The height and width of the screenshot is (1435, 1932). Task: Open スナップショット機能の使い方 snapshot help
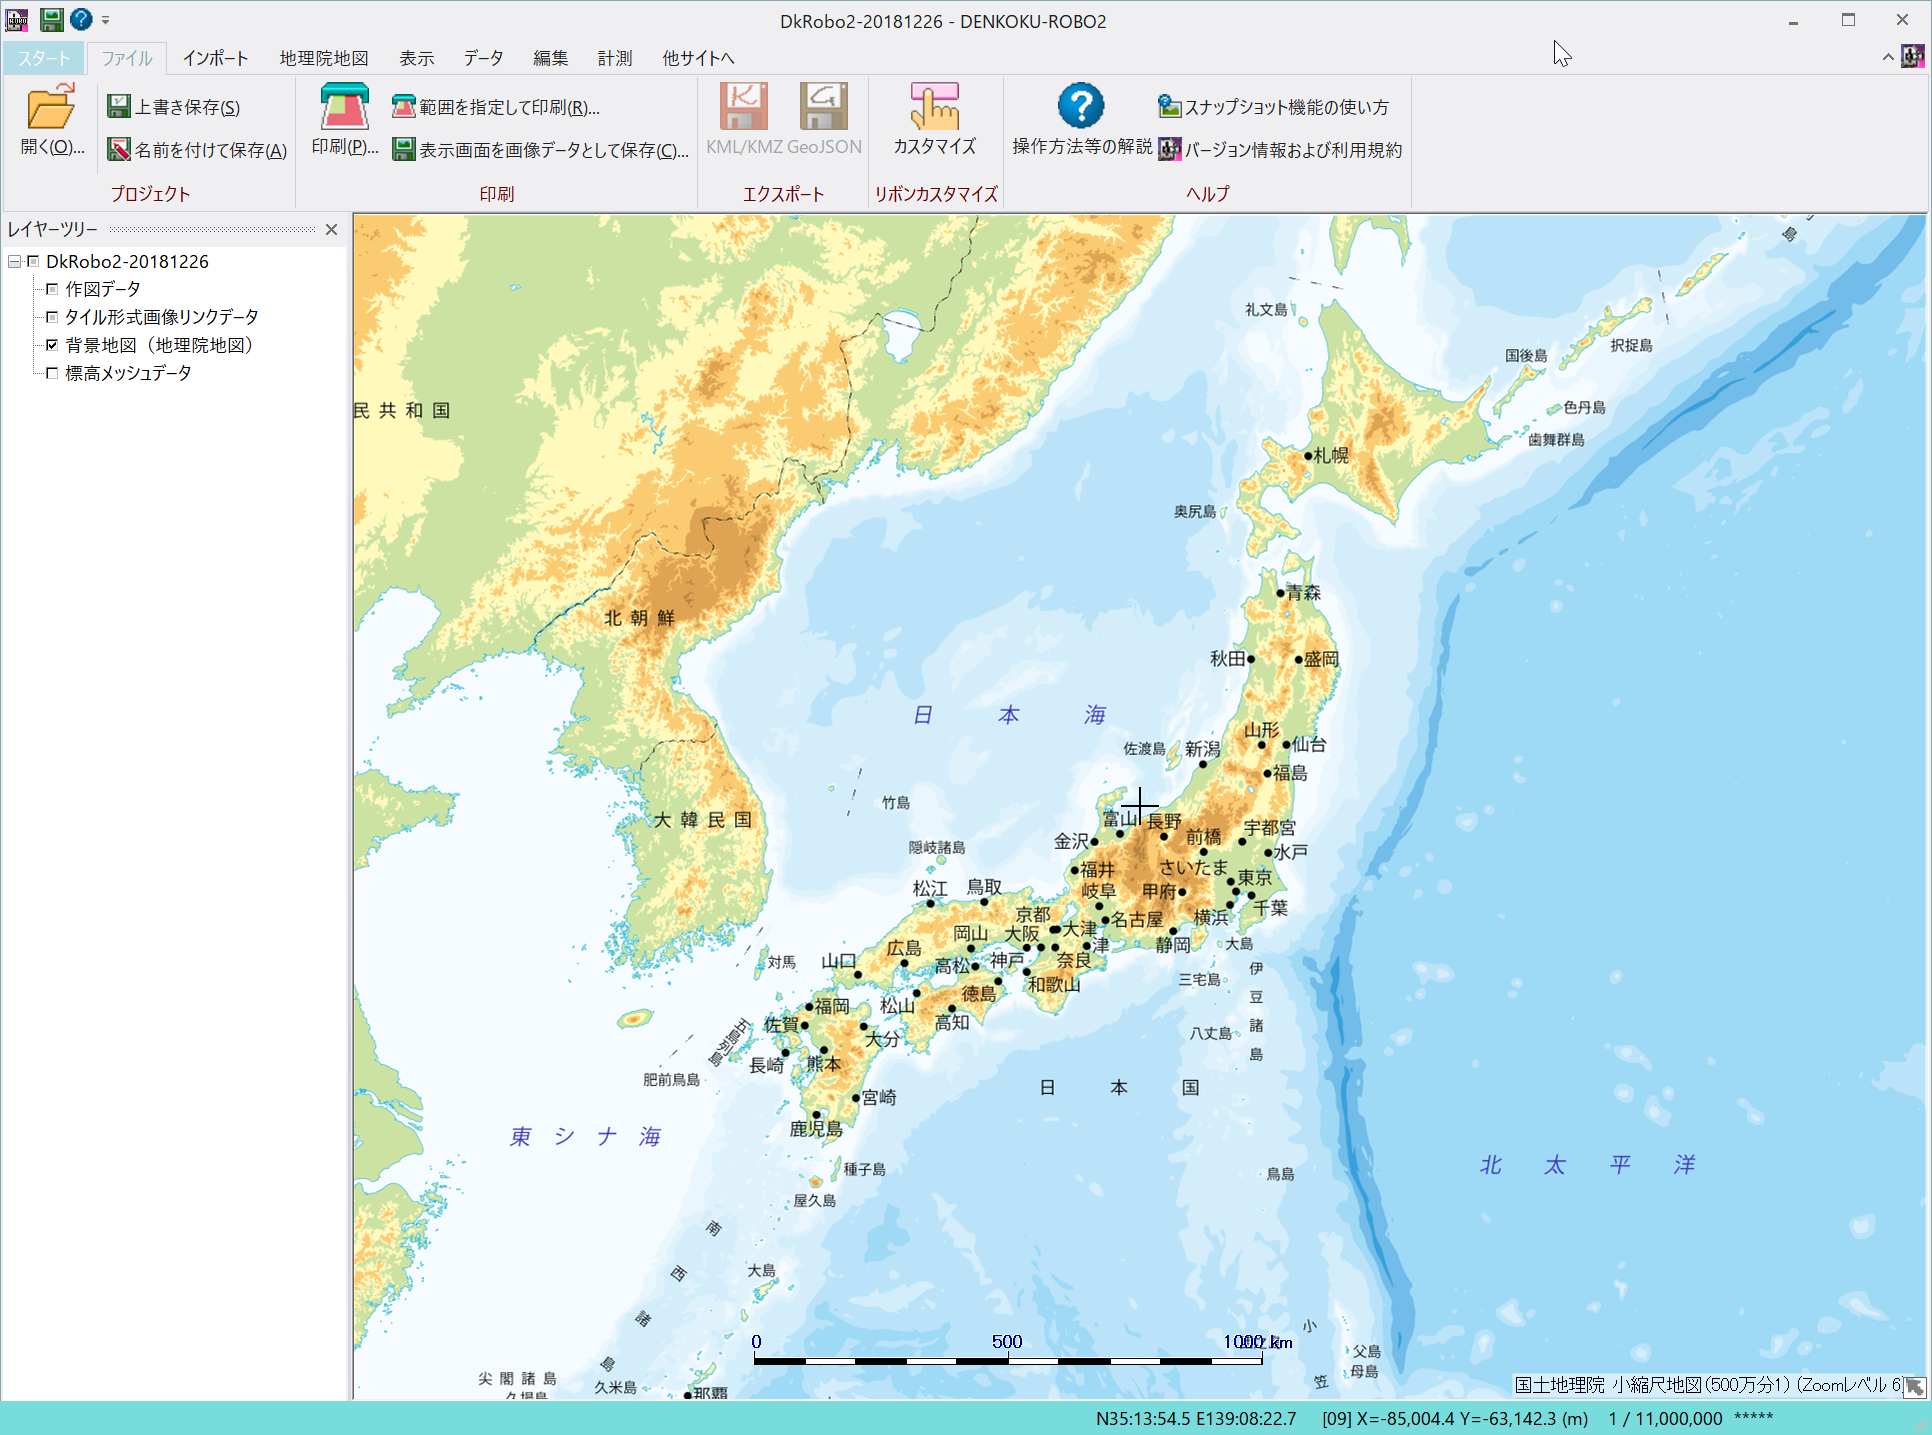pos(1273,107)
